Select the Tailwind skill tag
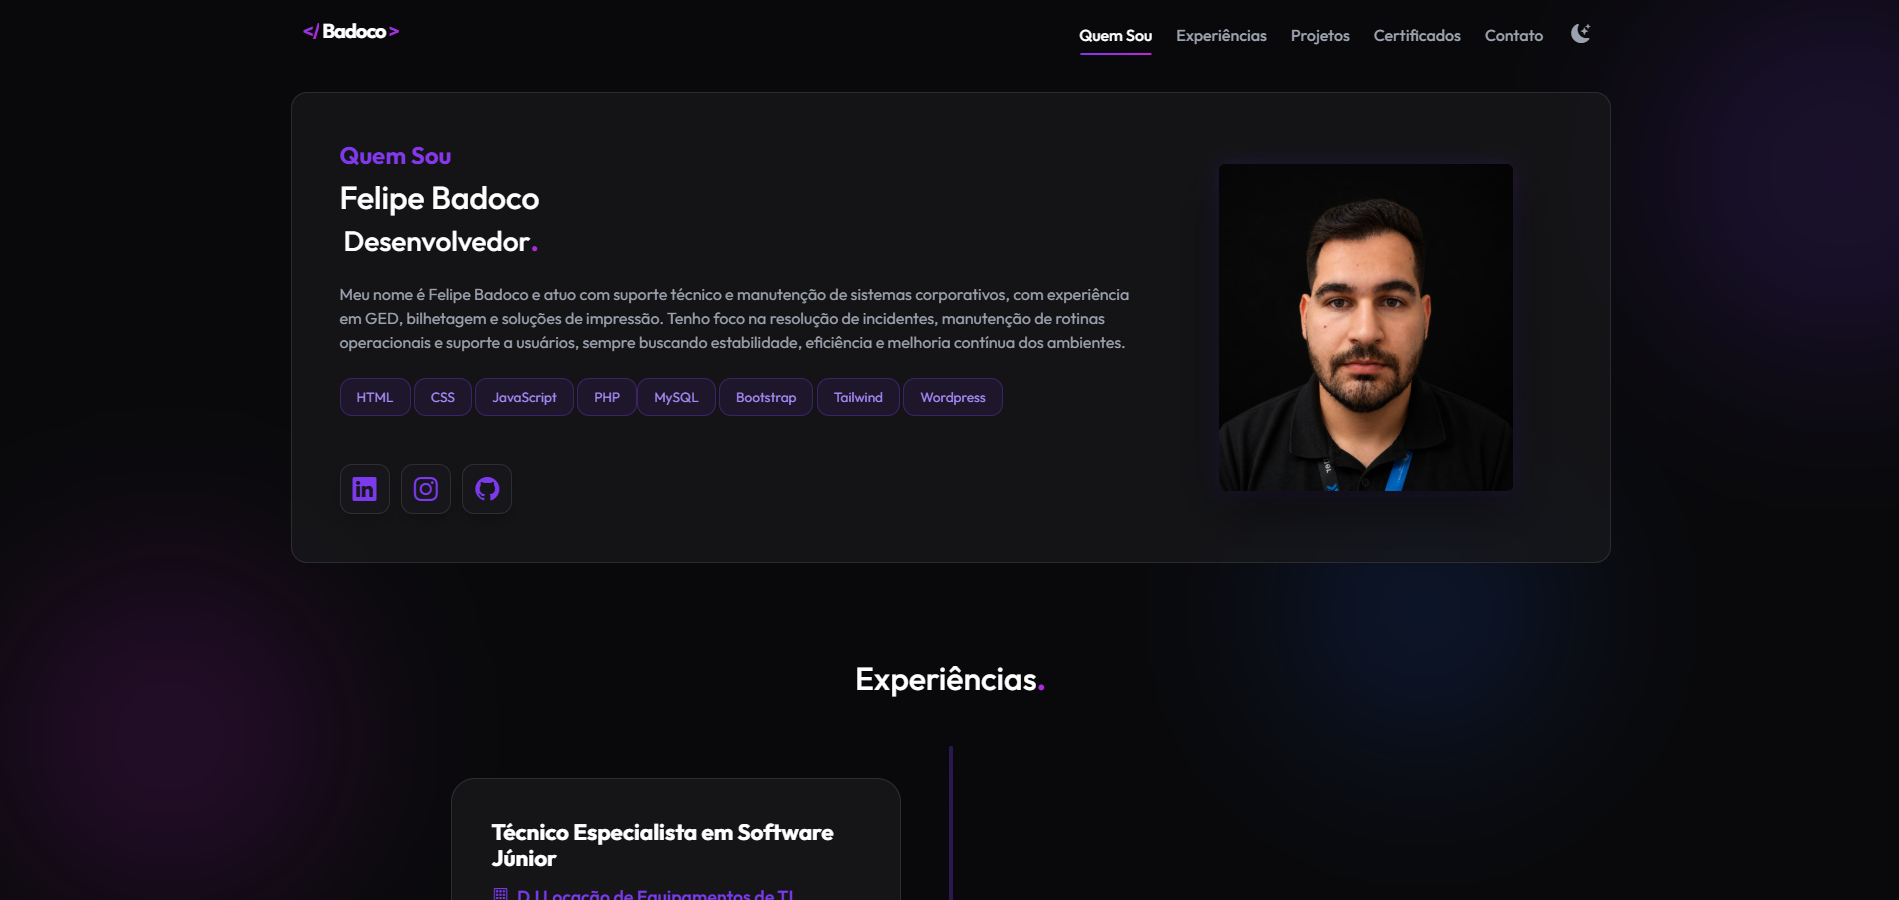The width and height of the screenshot is (1899, 900). tap(858, 397)
